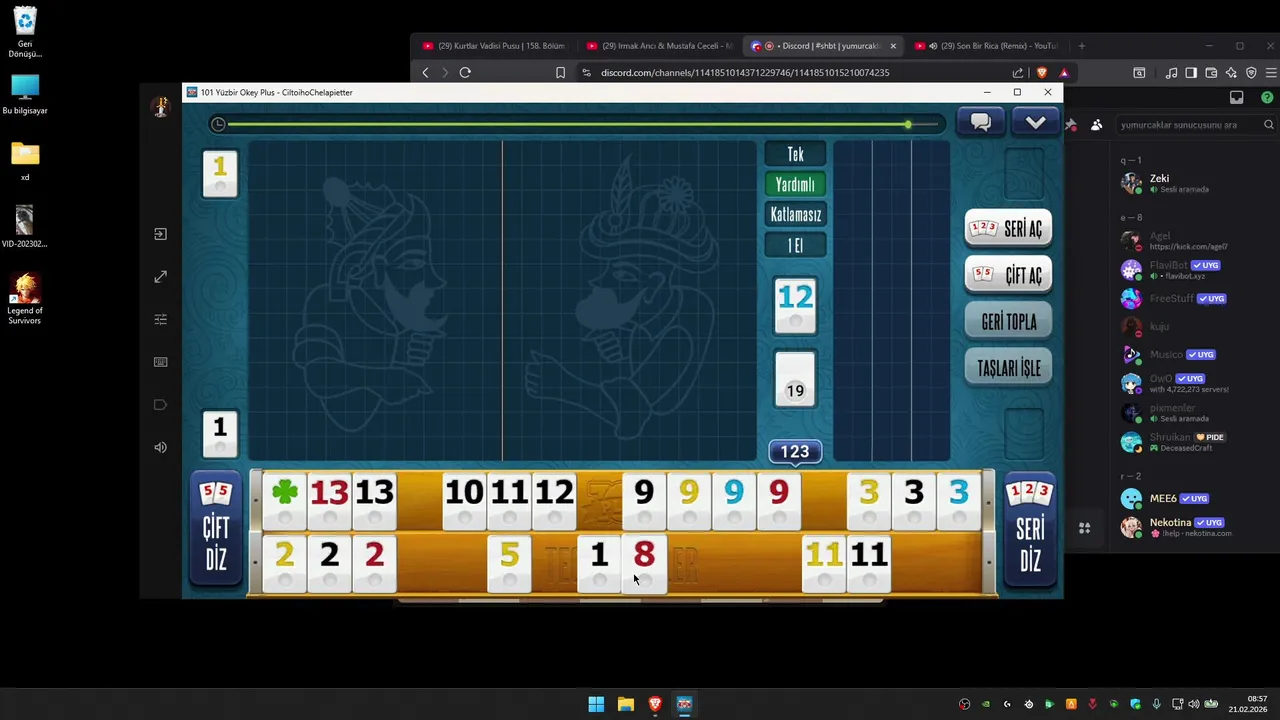Search in yumurcaklar server search box
This screenshot has width=1280, height=720.
pyautogui.click(x=1196, y=125)
